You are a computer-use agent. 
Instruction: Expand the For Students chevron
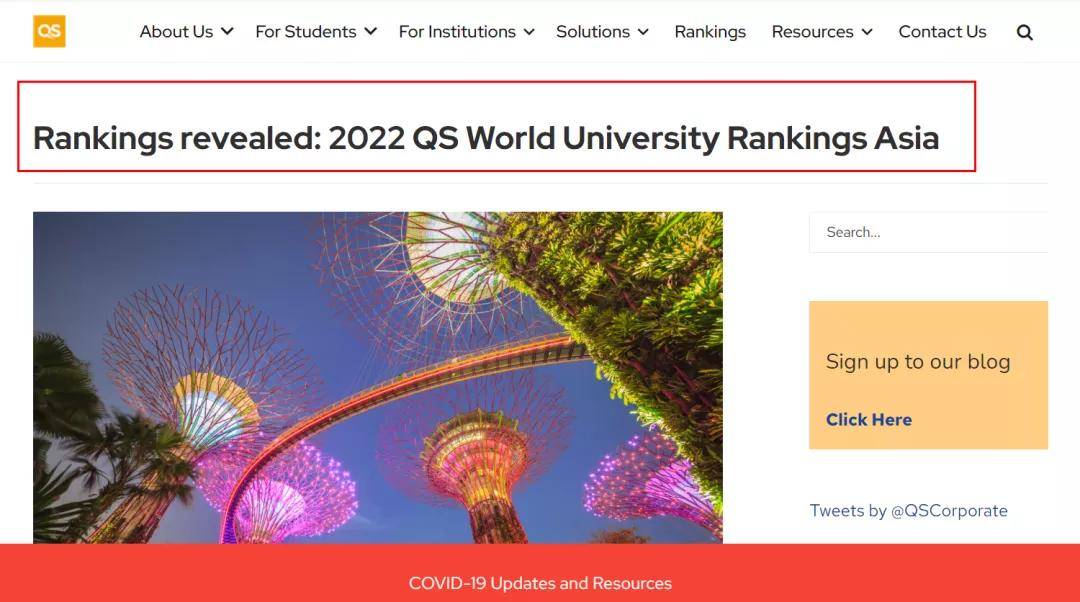[371, 32]
